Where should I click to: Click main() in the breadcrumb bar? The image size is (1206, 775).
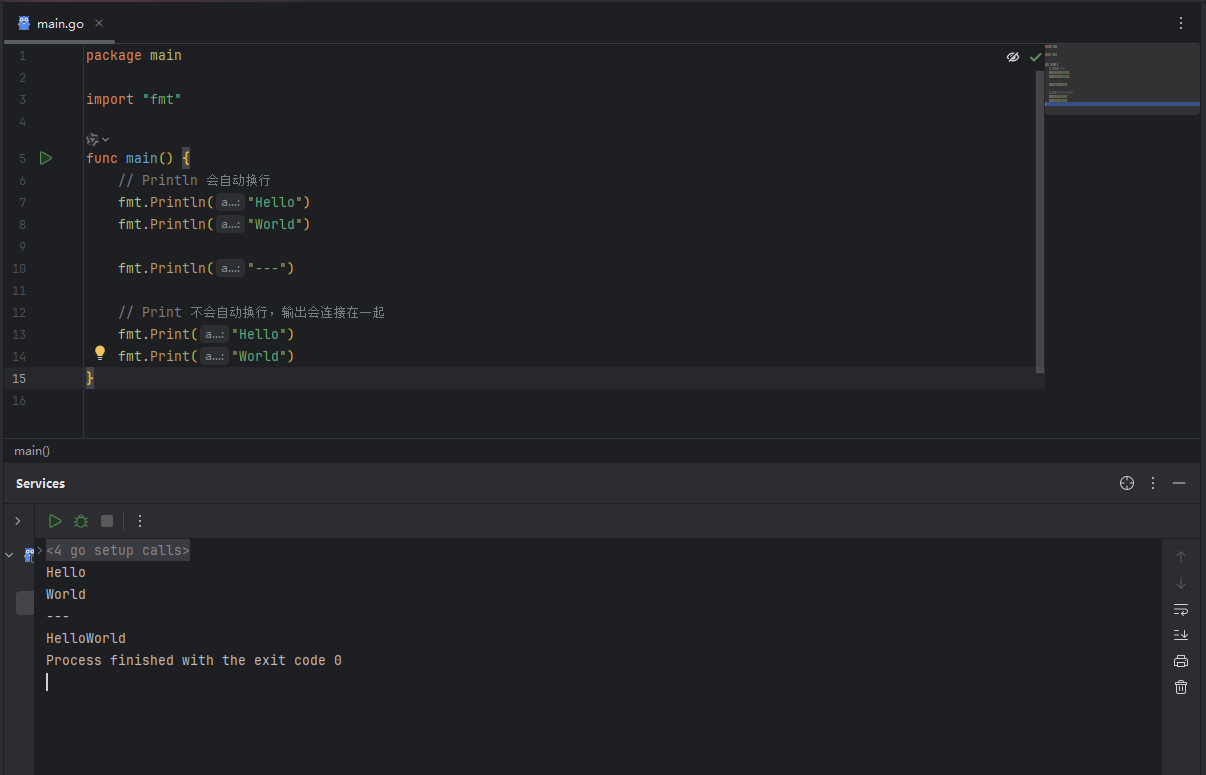32,451
